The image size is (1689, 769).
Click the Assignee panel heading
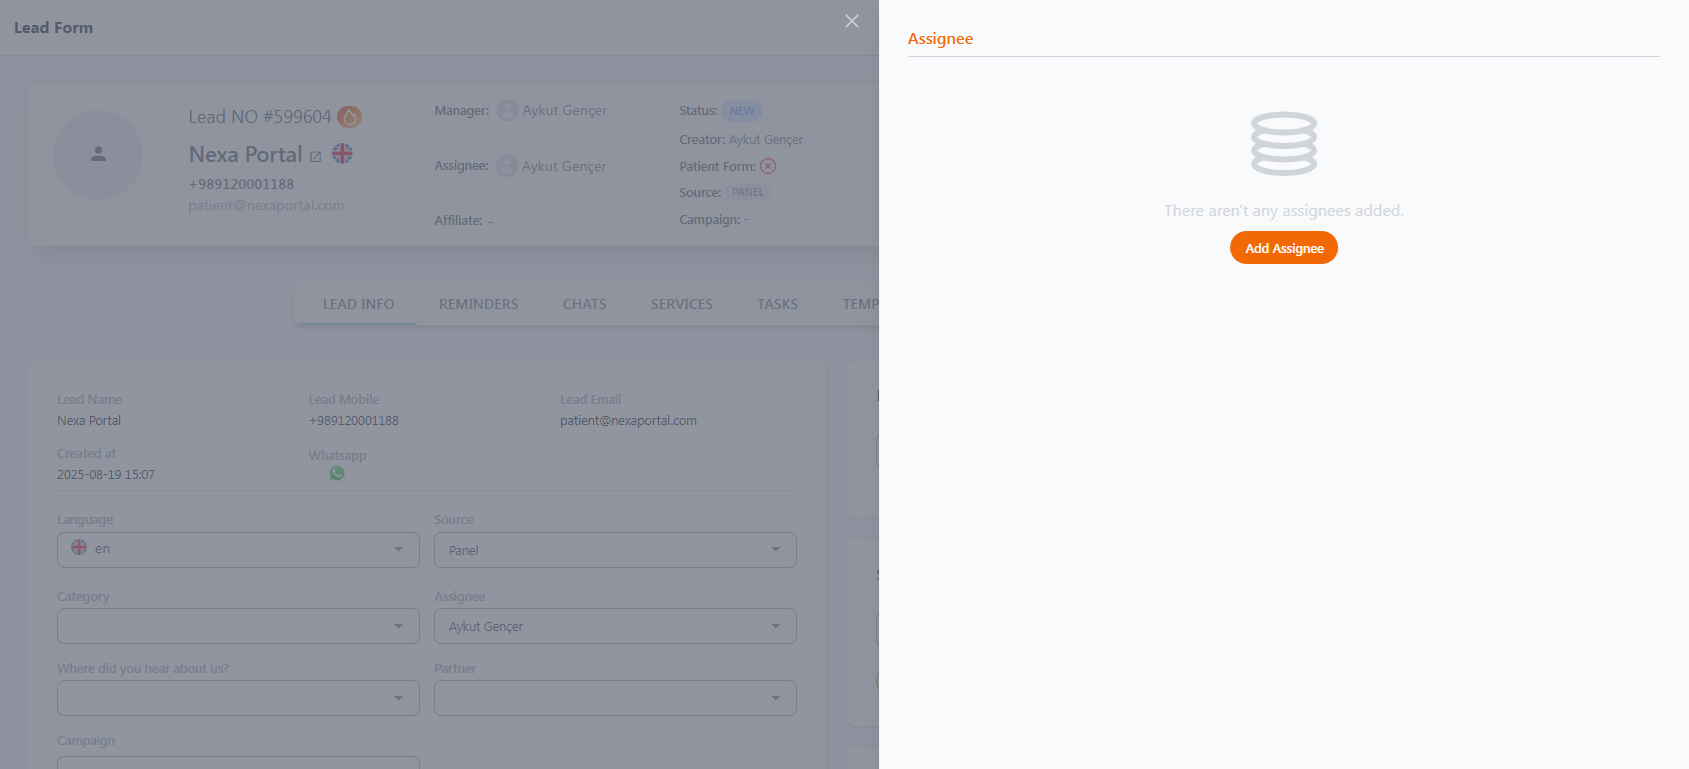(x=940, y=39)
